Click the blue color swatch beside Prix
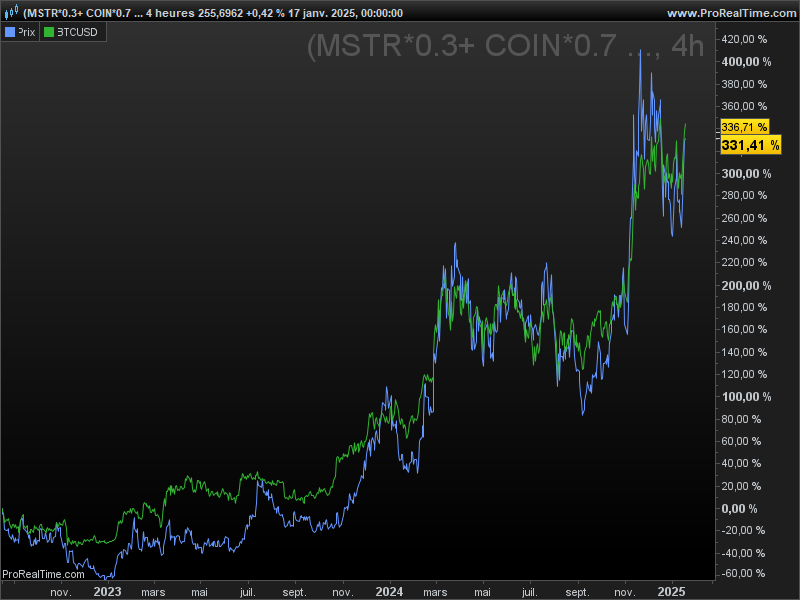800x600 pixels. click(x=10, y=32)
